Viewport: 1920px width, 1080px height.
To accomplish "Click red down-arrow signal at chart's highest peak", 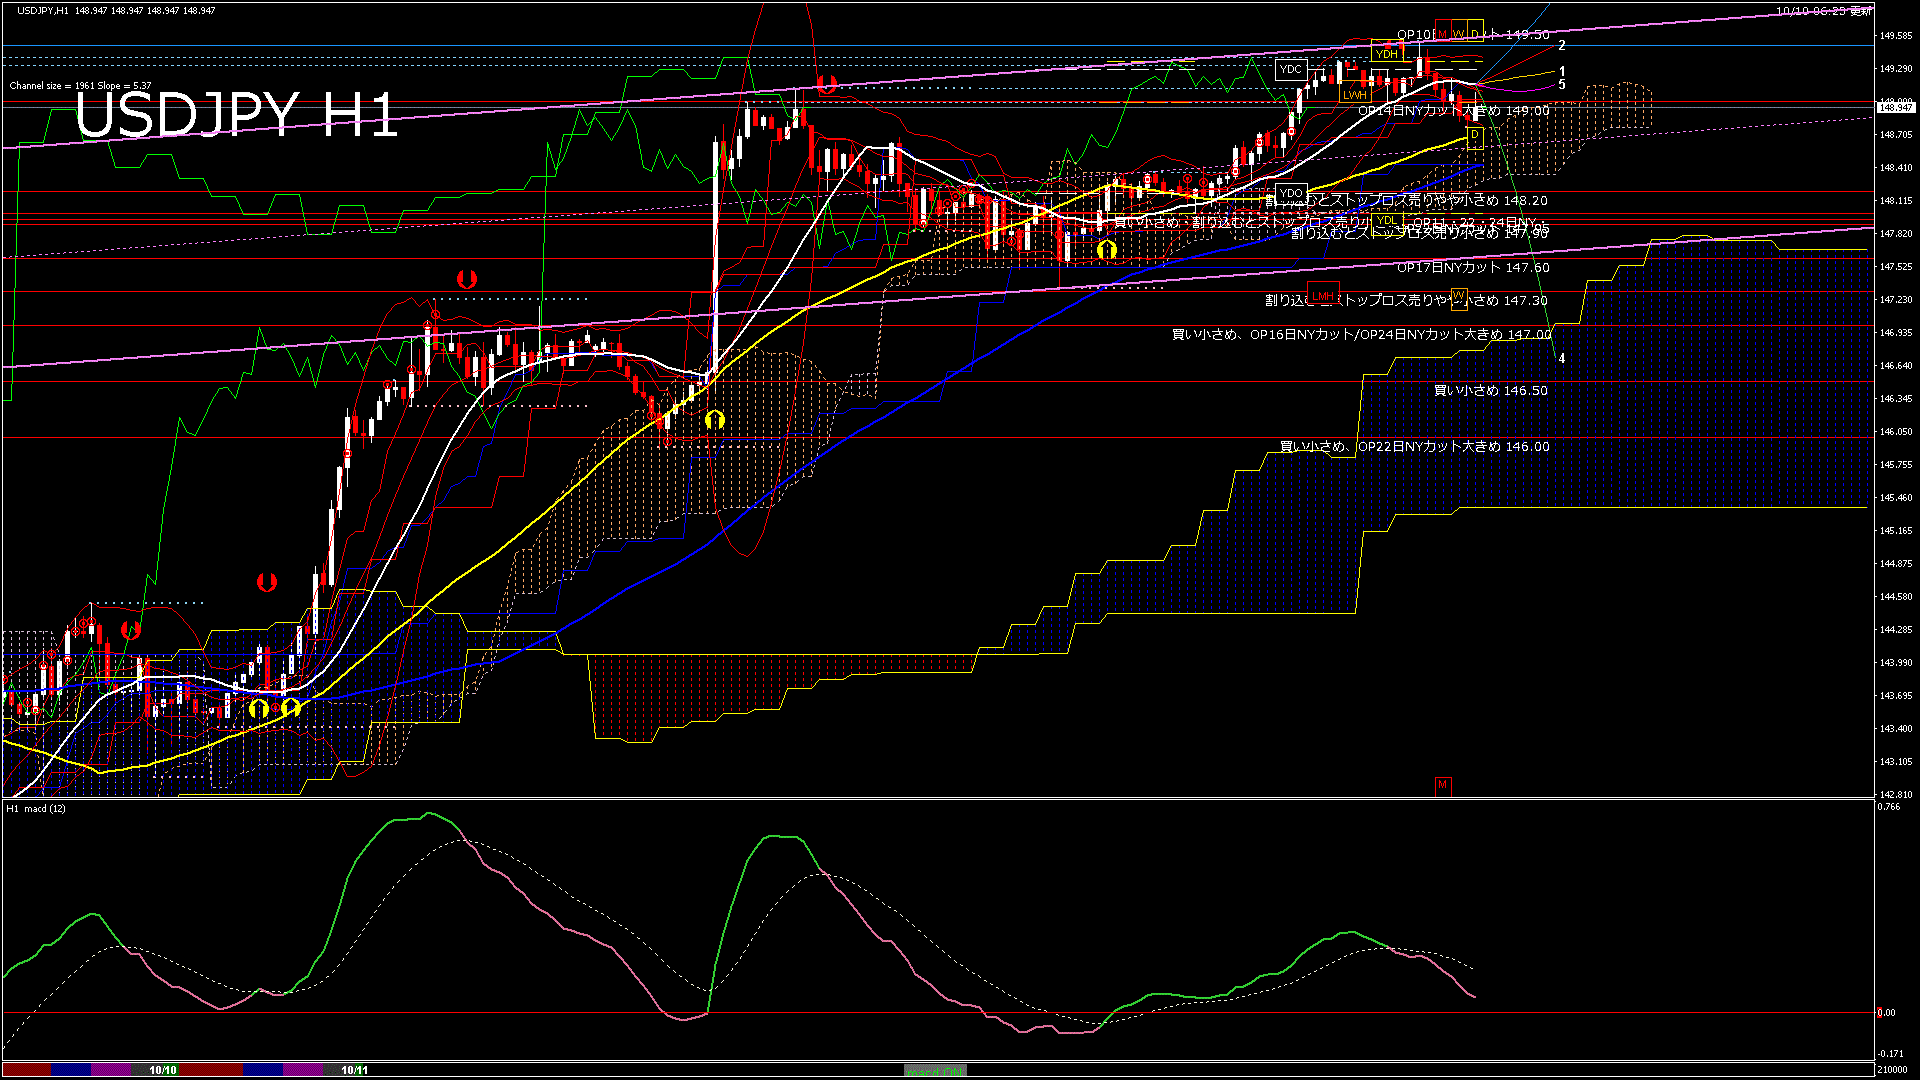I will point(826,84).
